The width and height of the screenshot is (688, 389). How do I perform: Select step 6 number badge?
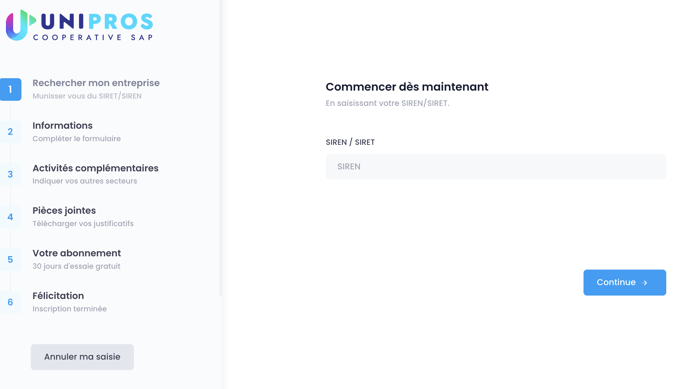click(x=11, y=302)
